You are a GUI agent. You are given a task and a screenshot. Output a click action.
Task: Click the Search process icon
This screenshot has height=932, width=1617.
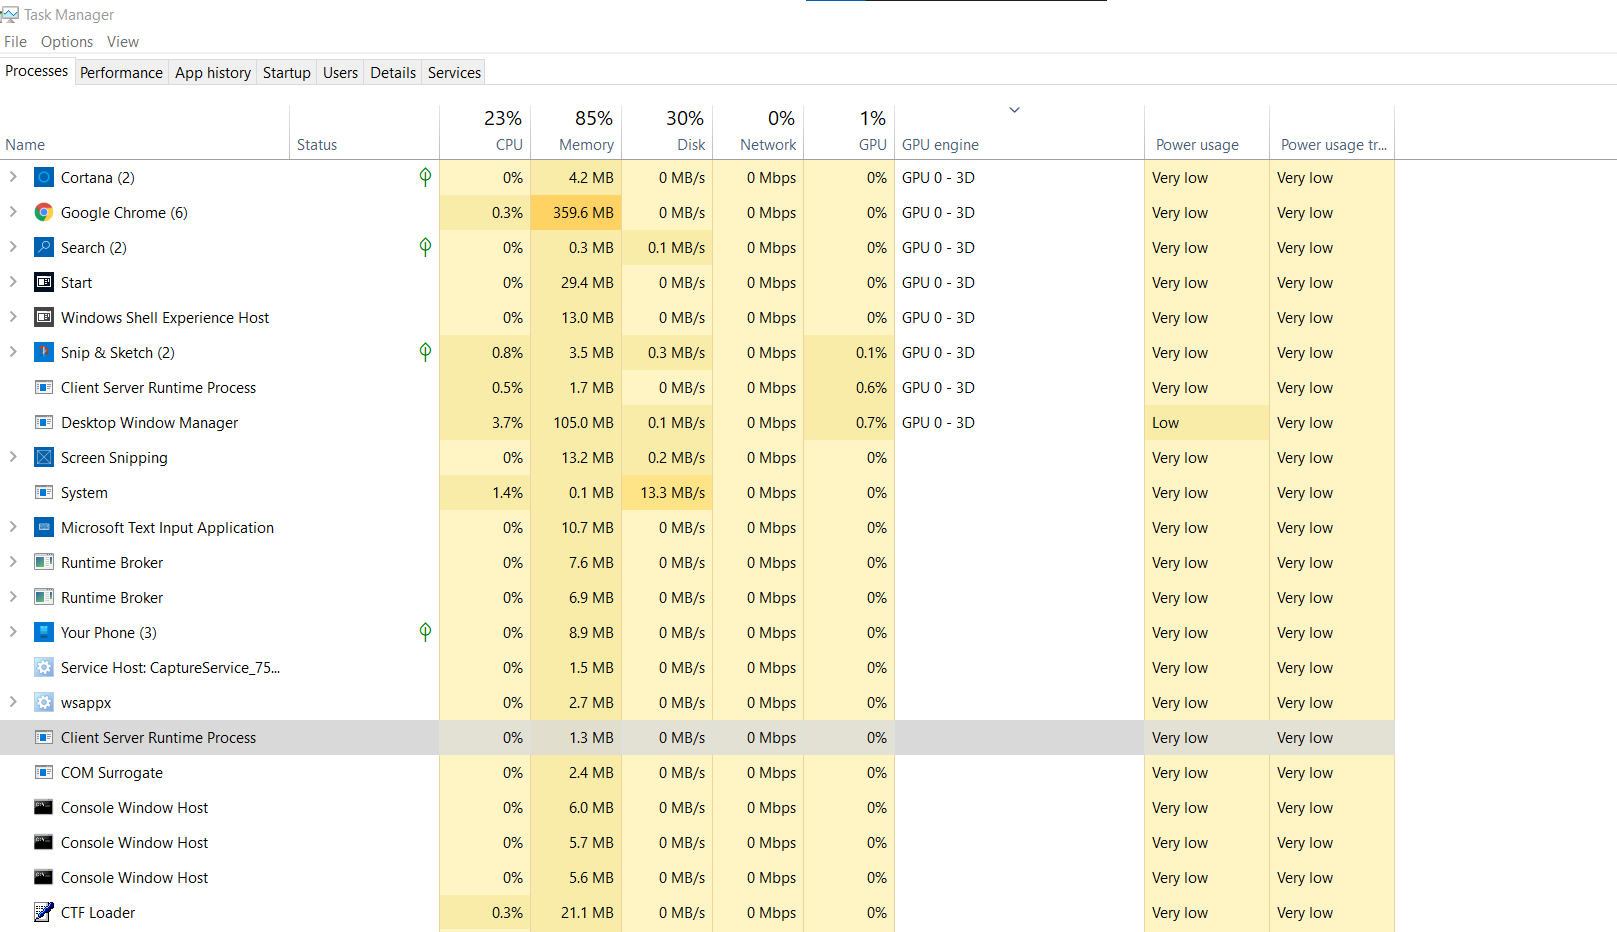[44, 248]
